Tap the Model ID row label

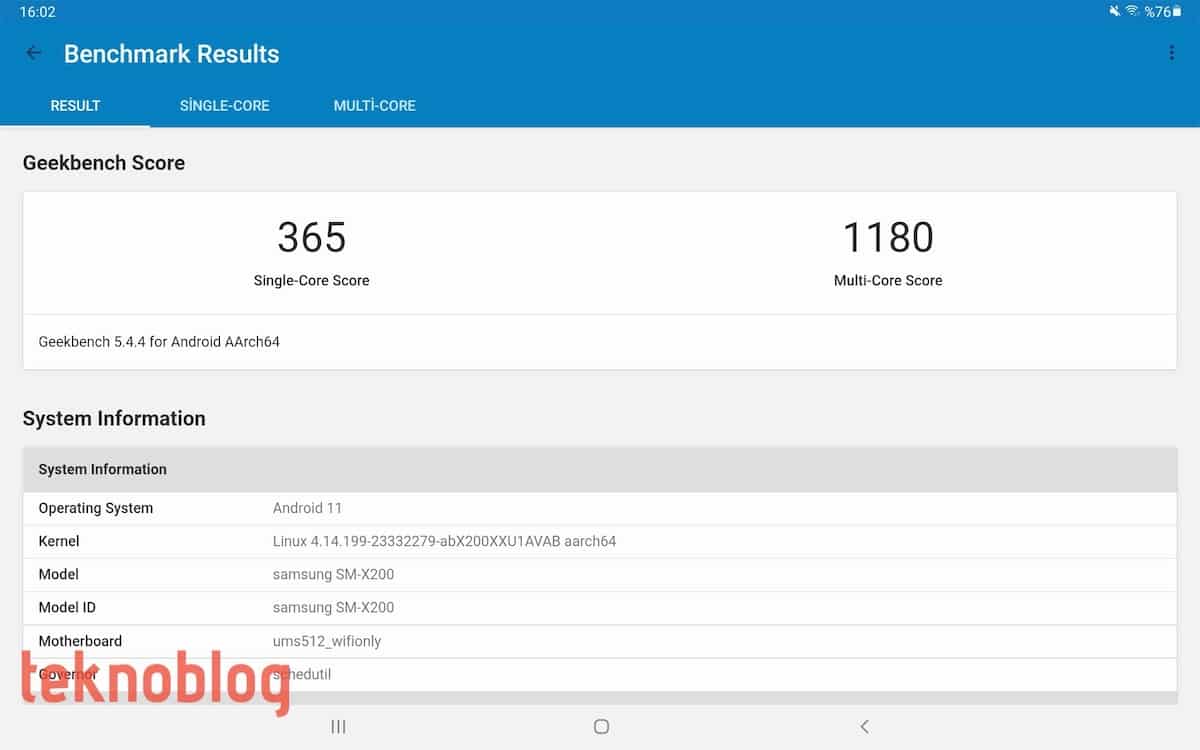(x=67, y=607)
